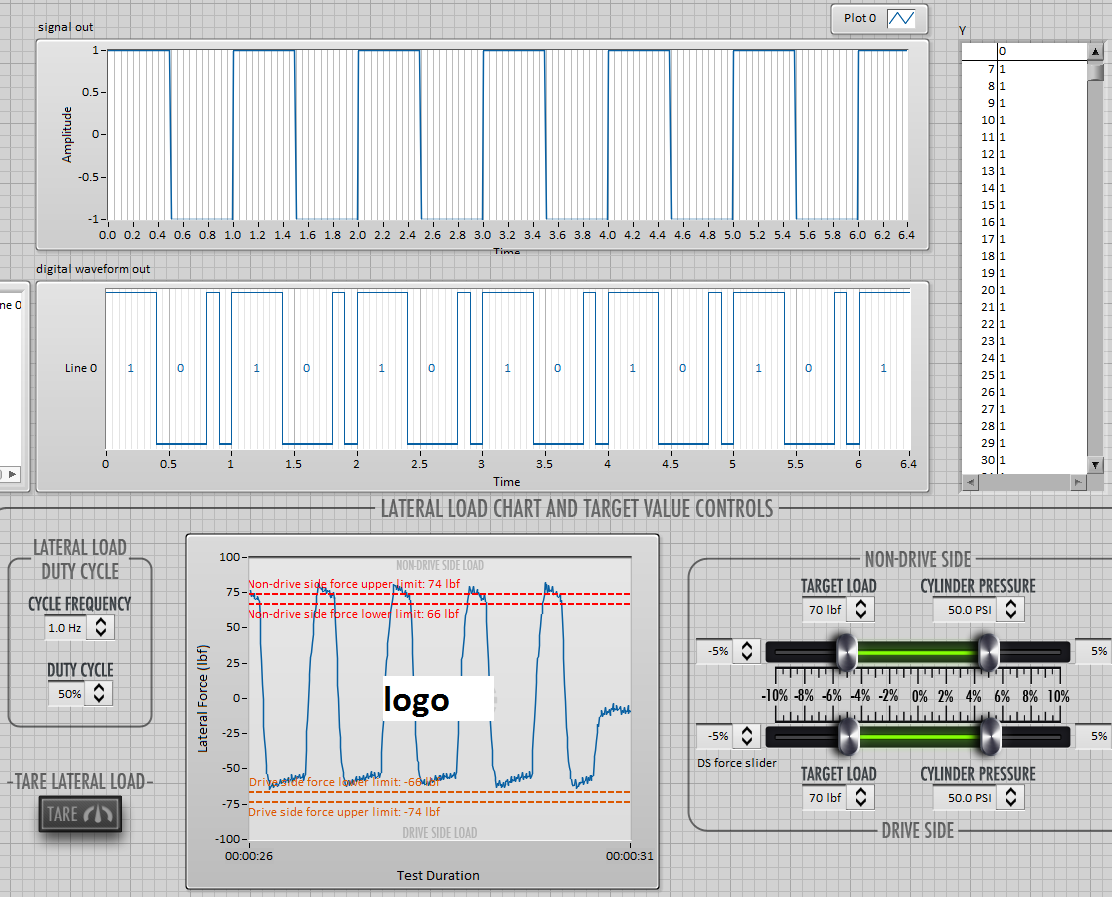Click the DS force slider 5% upper limit field
1112x897 pixels.
[1095, 736]
